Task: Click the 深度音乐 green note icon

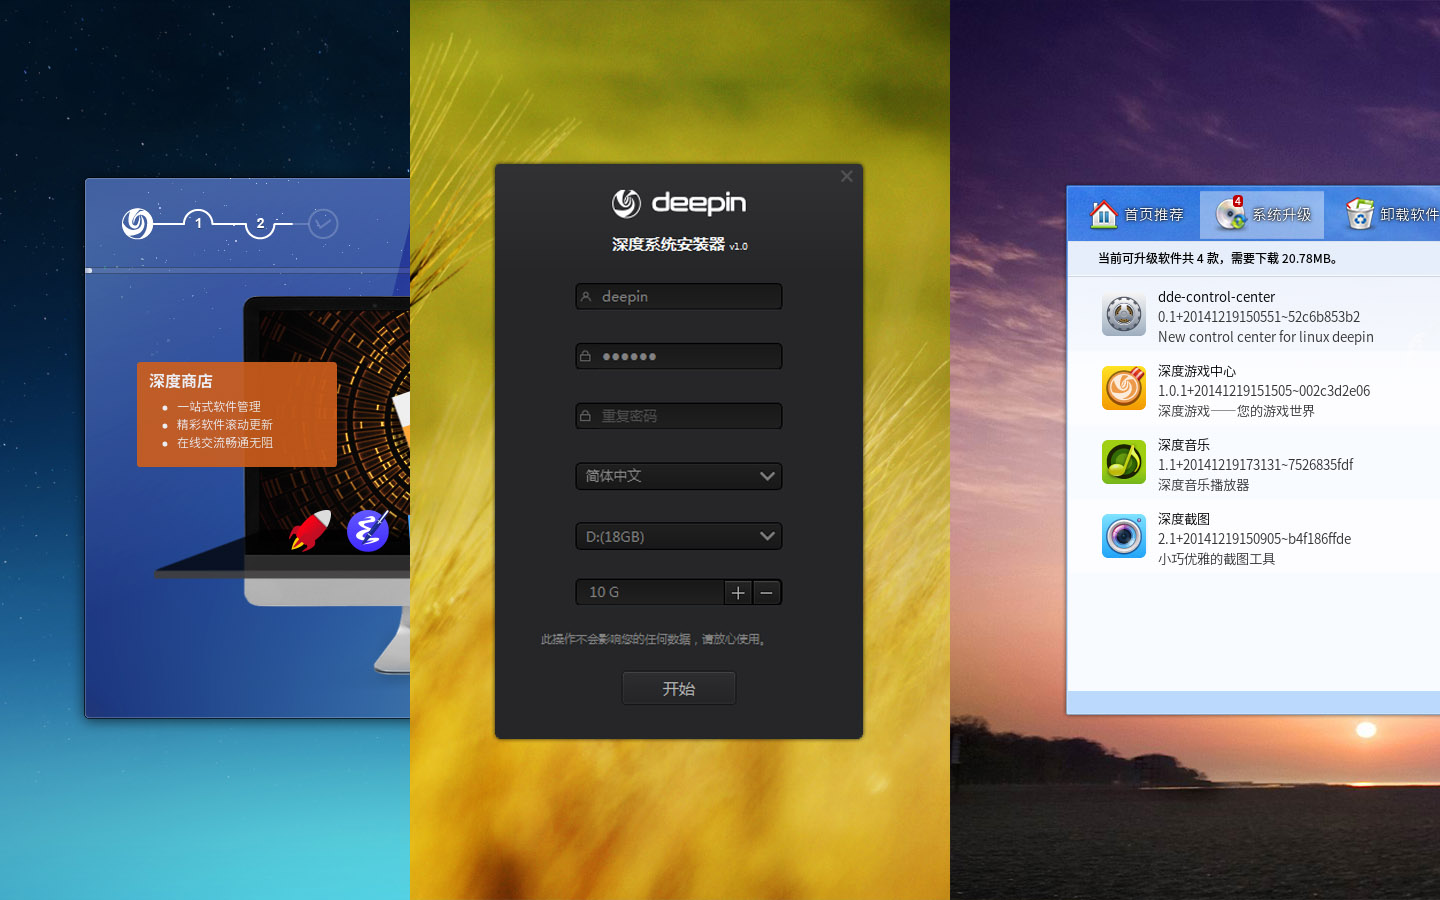Action: coord(1124,462)
